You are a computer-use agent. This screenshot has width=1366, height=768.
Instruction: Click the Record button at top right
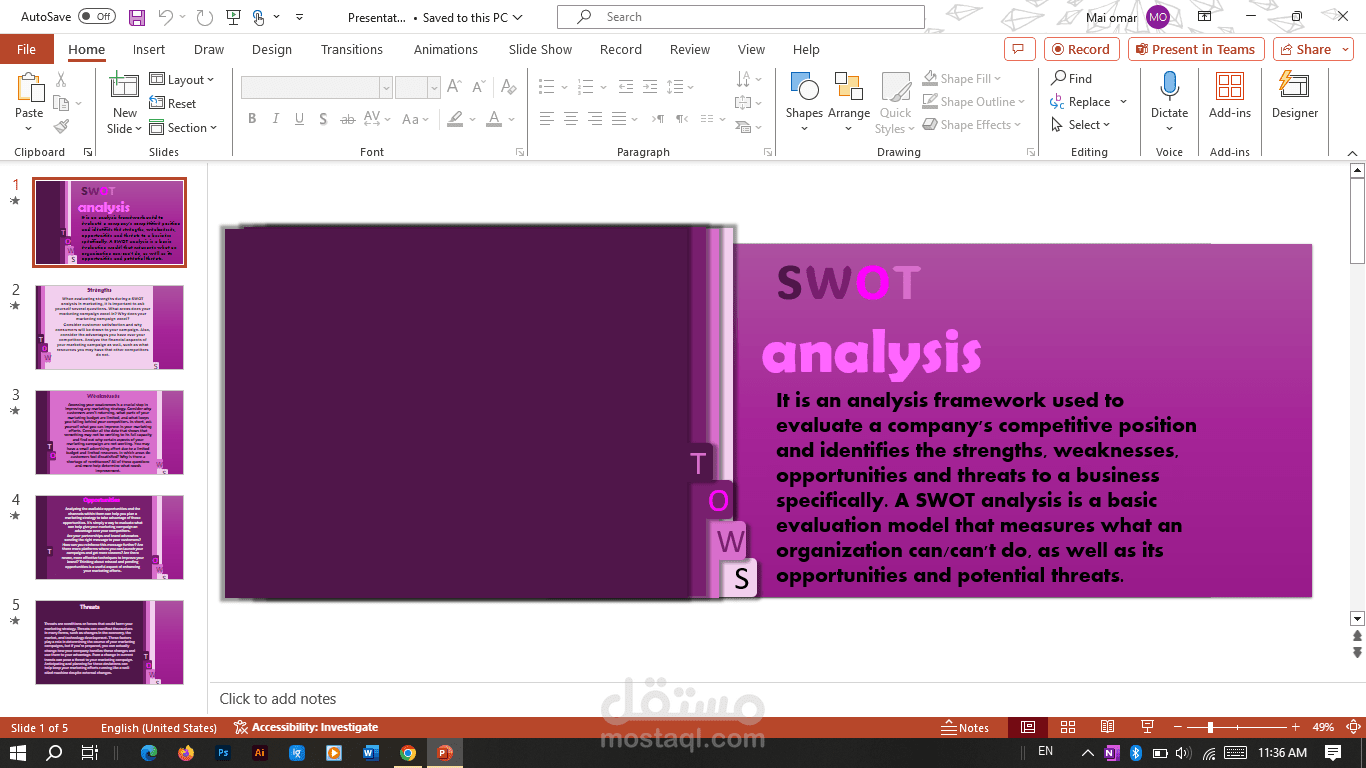point(1081,49)
